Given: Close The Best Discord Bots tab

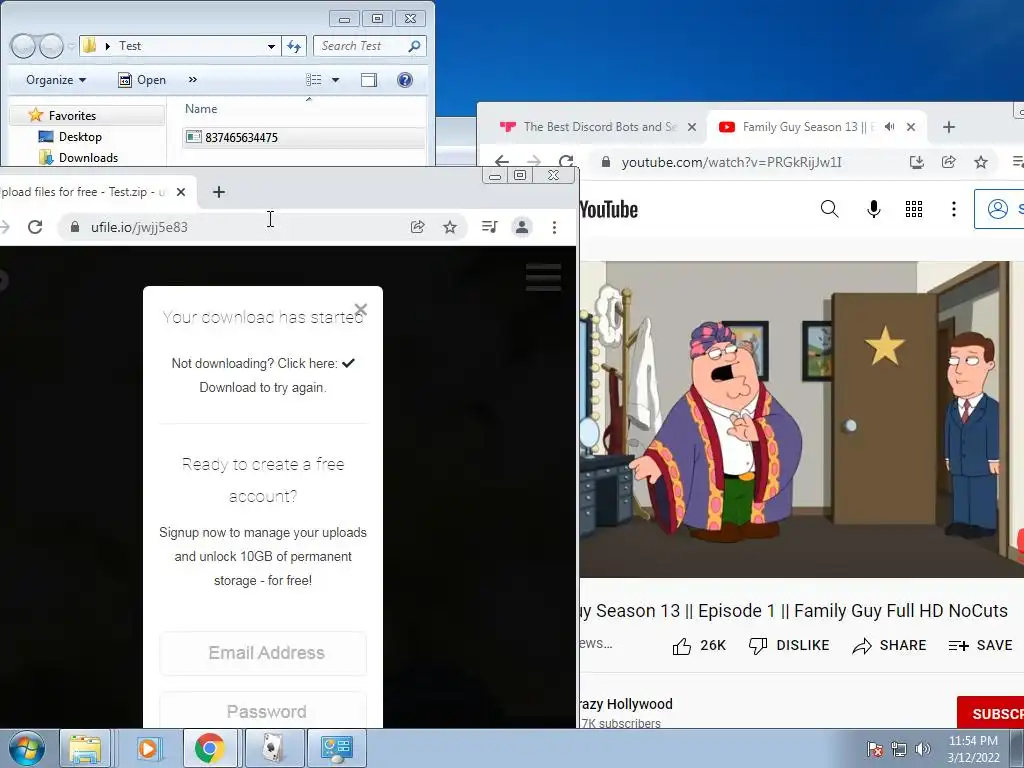Looking at the screenshot, I should pyautogui.click(x=692, y=127).
